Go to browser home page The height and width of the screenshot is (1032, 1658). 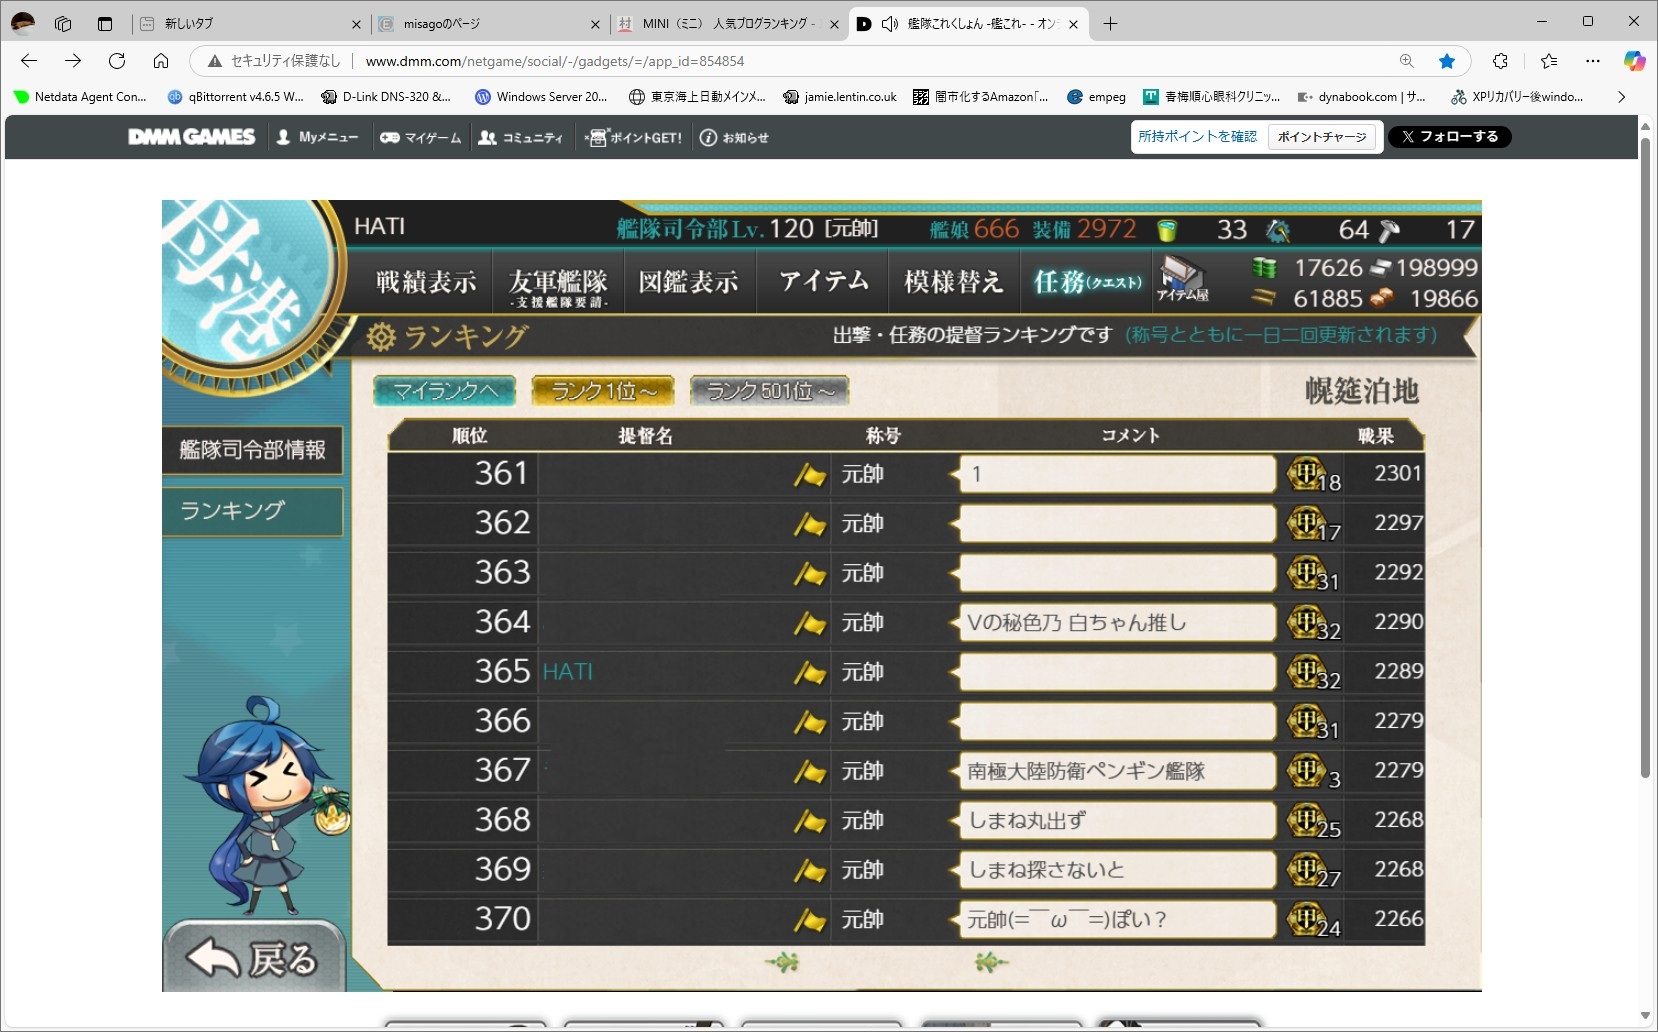(x=161, y=61)
